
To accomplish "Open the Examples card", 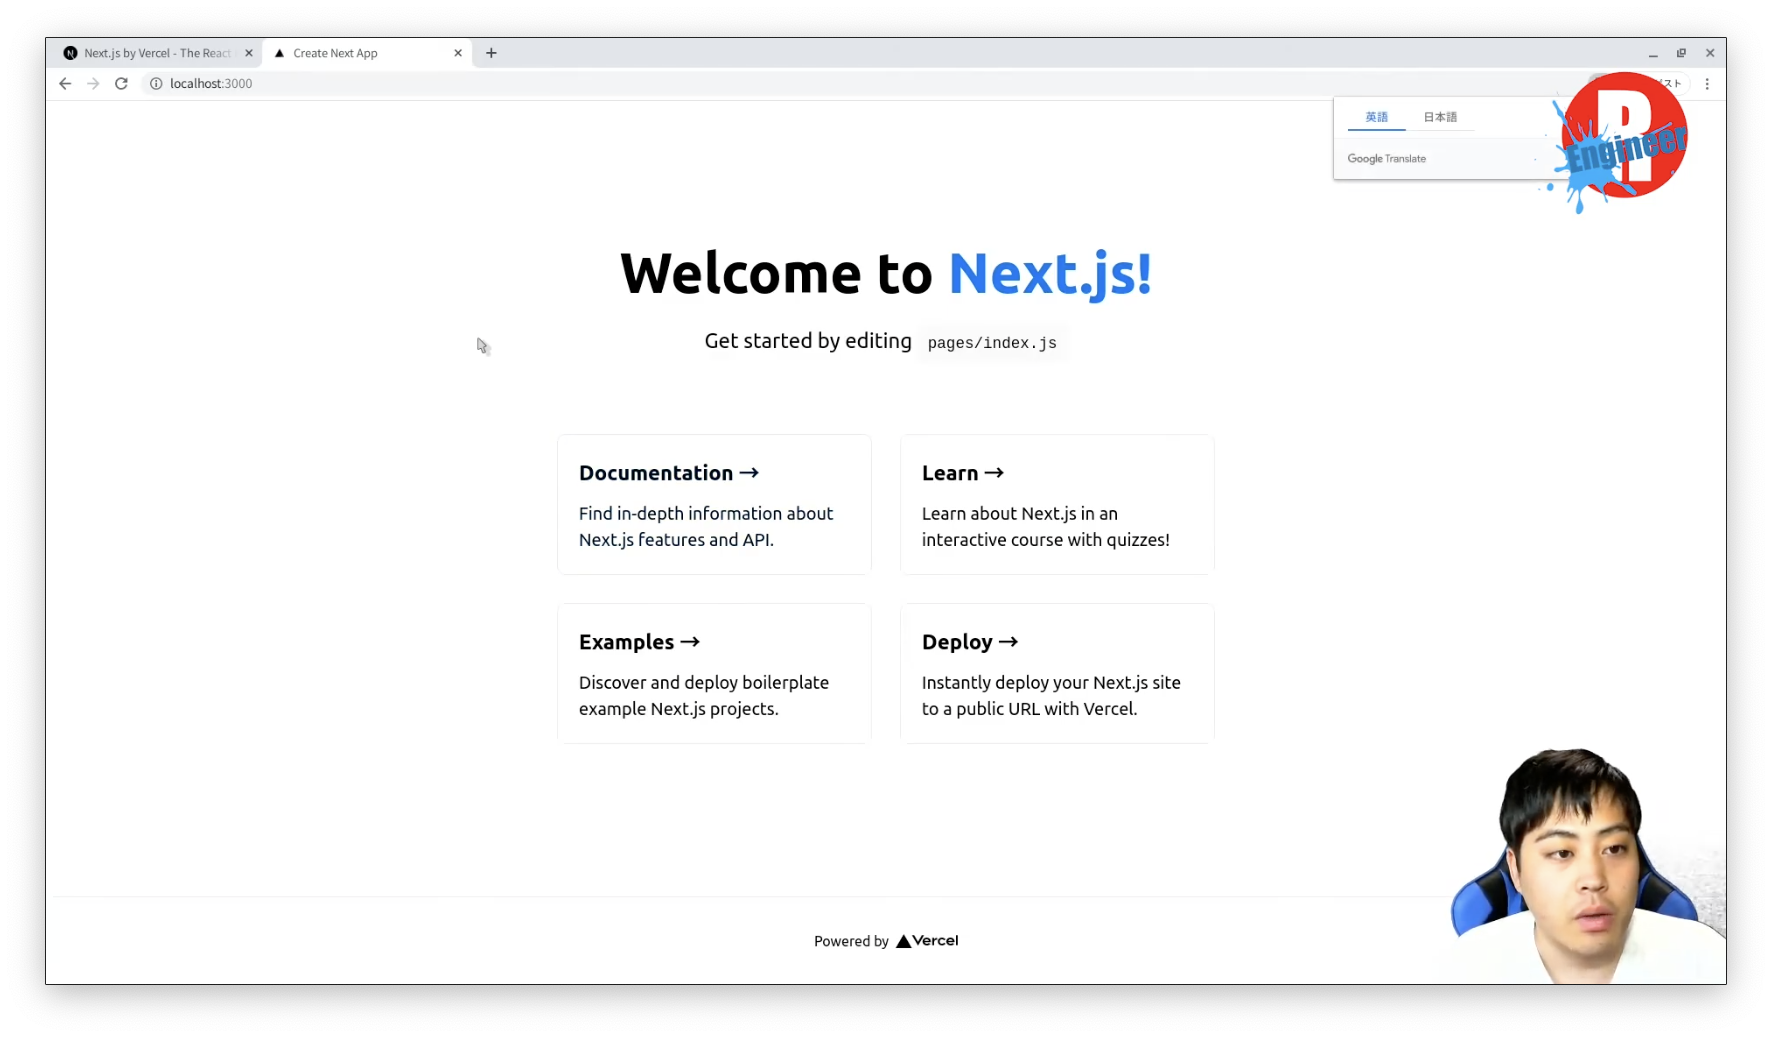I will tap(714, 673).
